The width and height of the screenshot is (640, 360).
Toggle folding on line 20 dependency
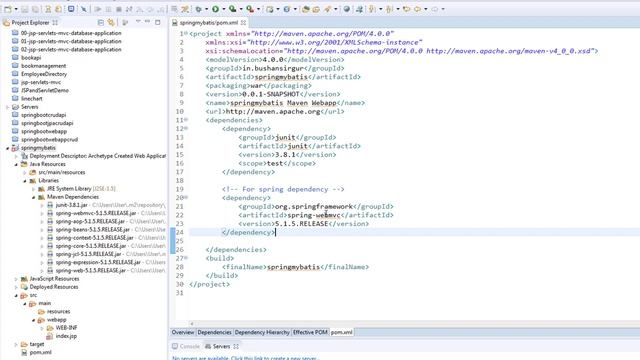click(186, 198)
